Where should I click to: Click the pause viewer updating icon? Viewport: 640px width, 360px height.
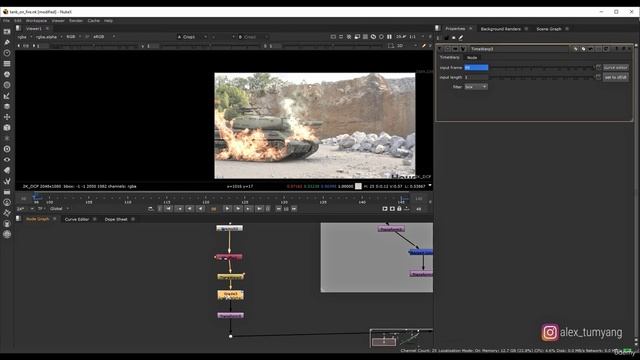(x=389, y=37)
